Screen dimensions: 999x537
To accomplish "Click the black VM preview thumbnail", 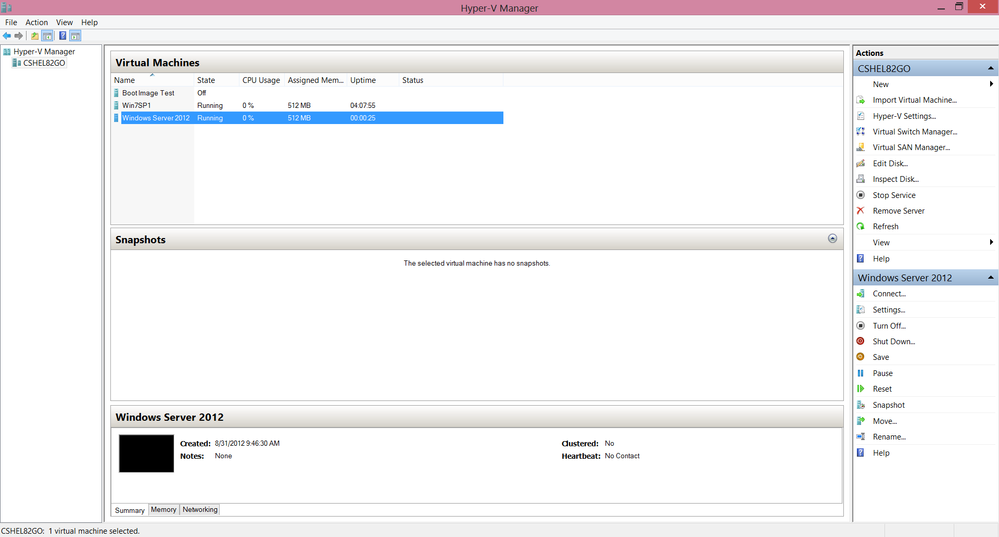I will [147, 454].
